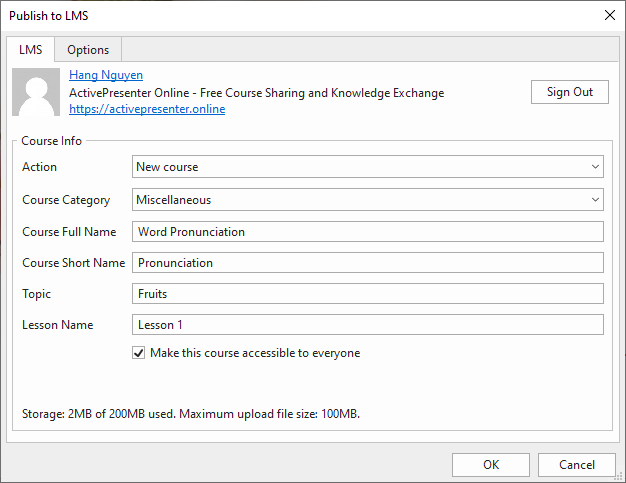Click the Sign Out button
The width and height of the screenshot is (626, 483).
click(570, 92)
